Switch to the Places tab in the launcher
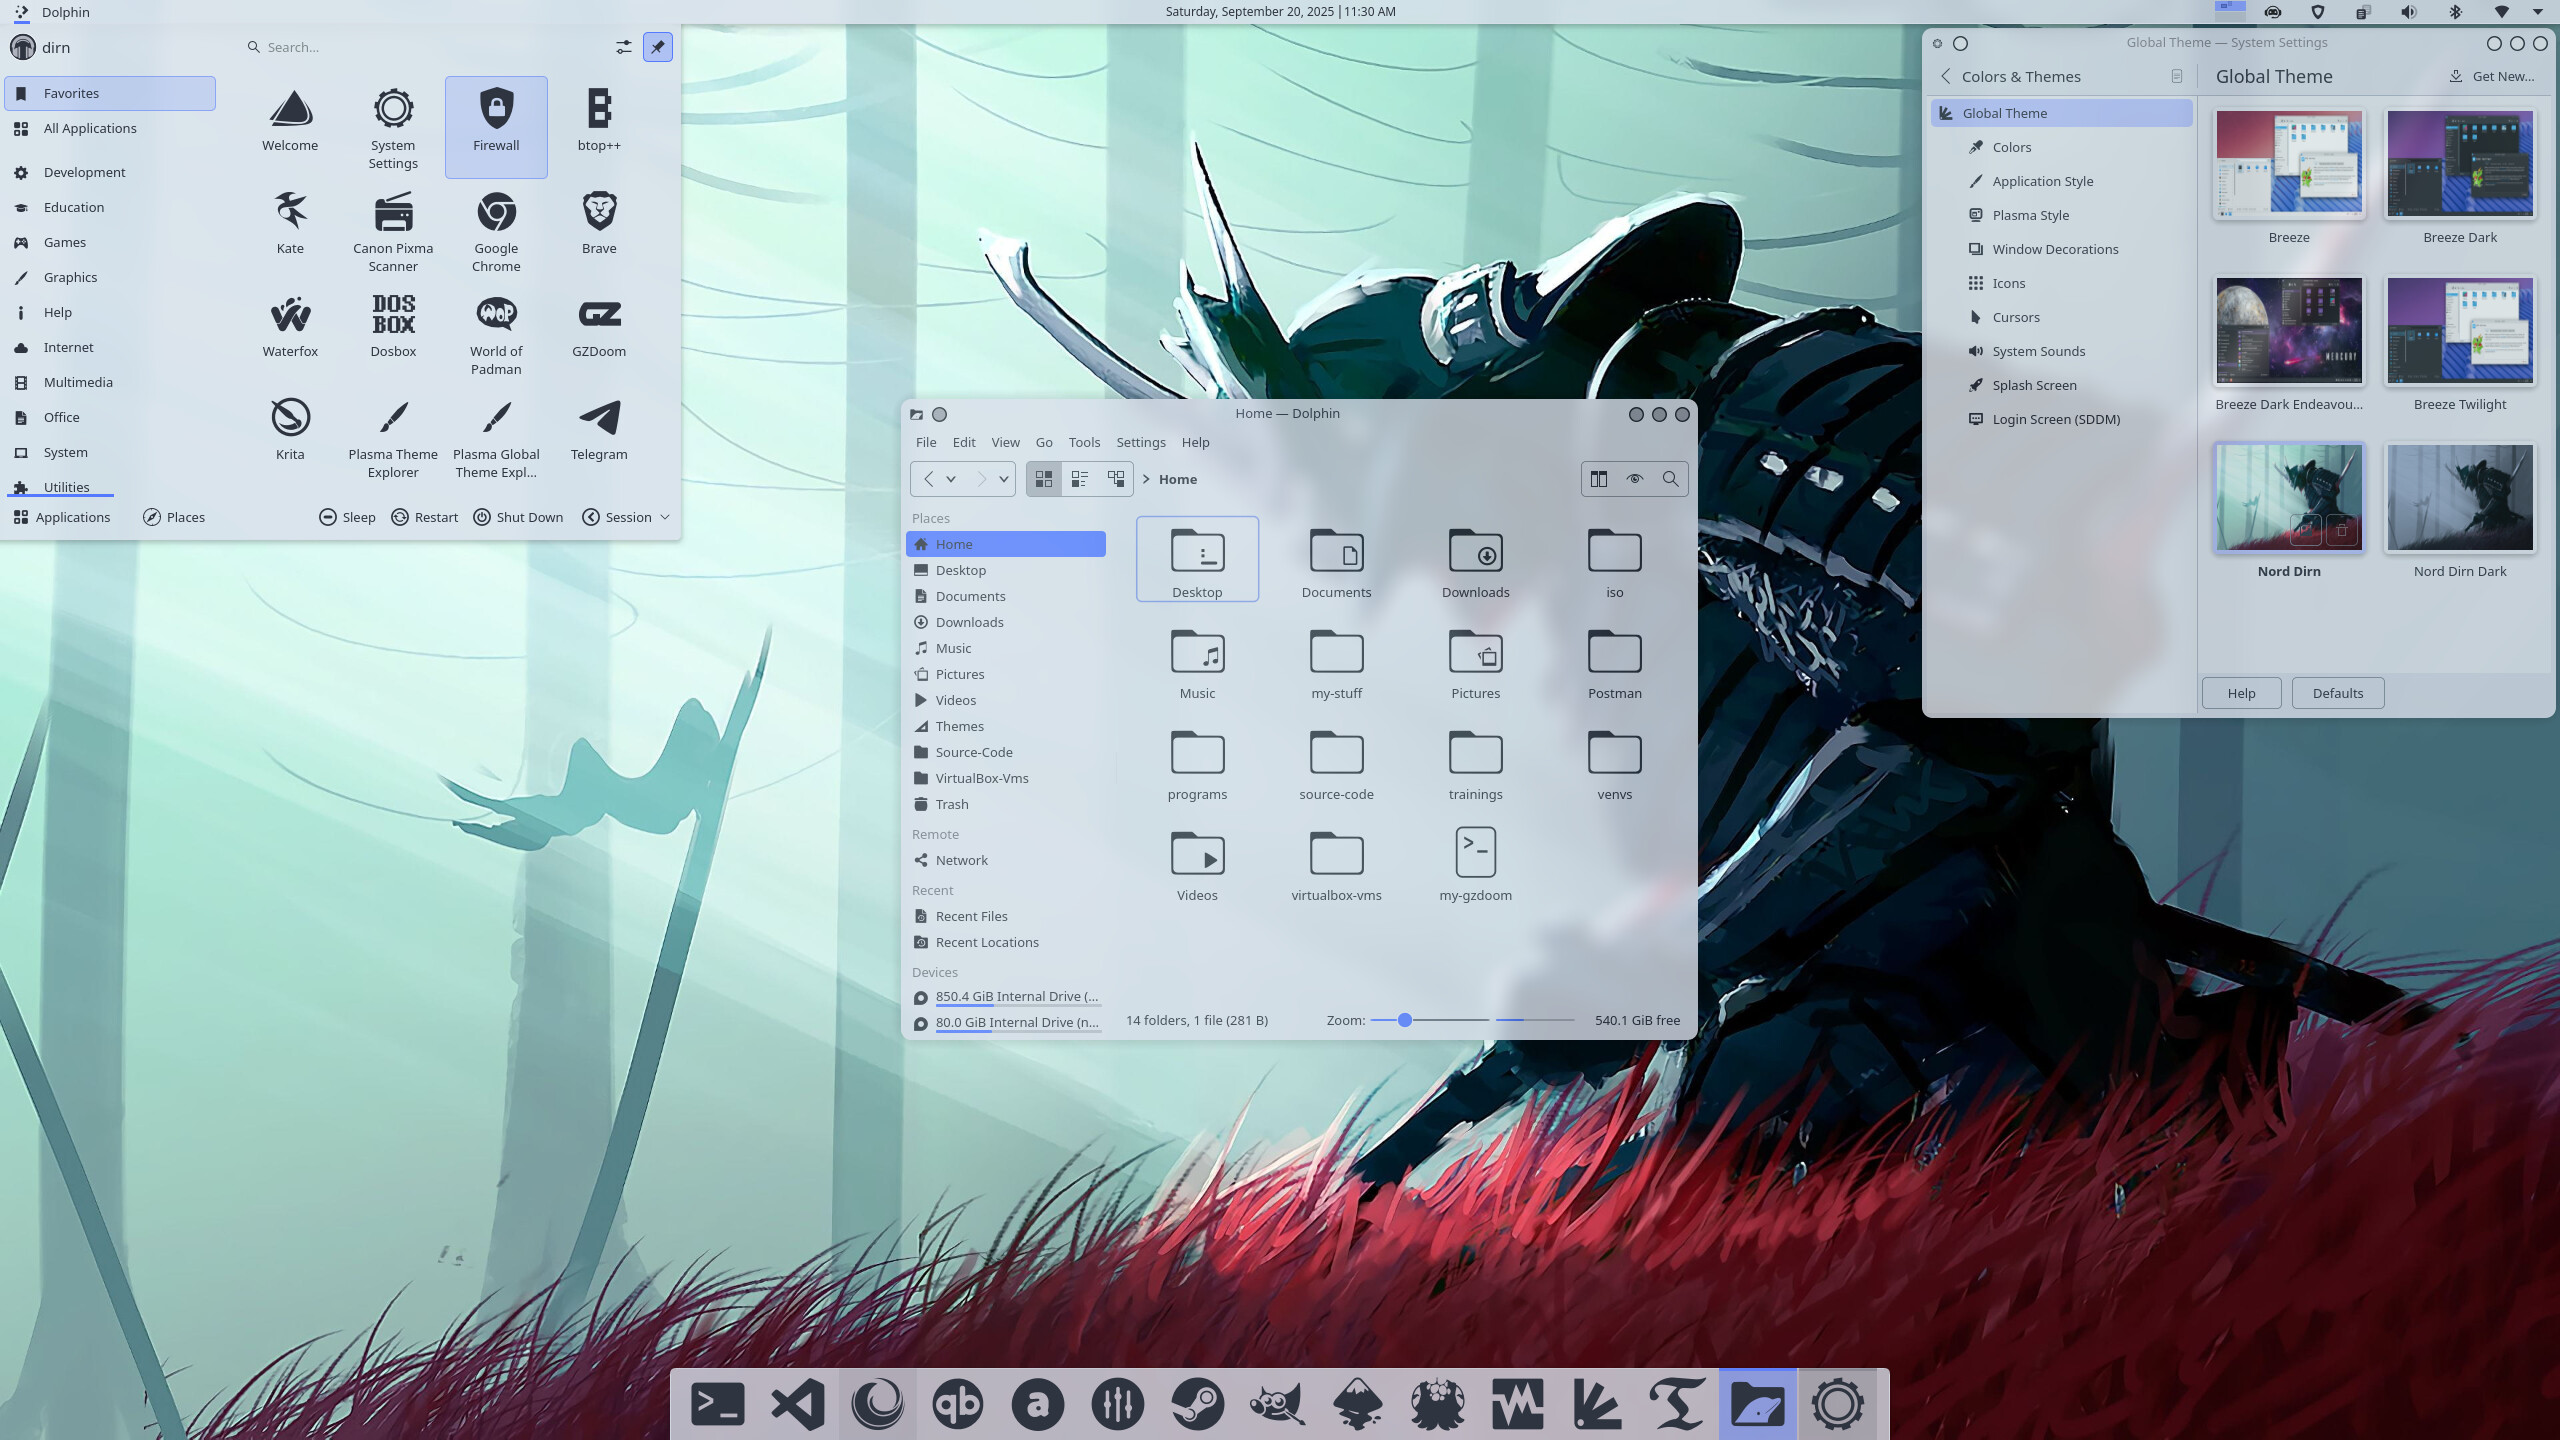This screenshot has width=2560, height=1440. click(x=174, y=517)
